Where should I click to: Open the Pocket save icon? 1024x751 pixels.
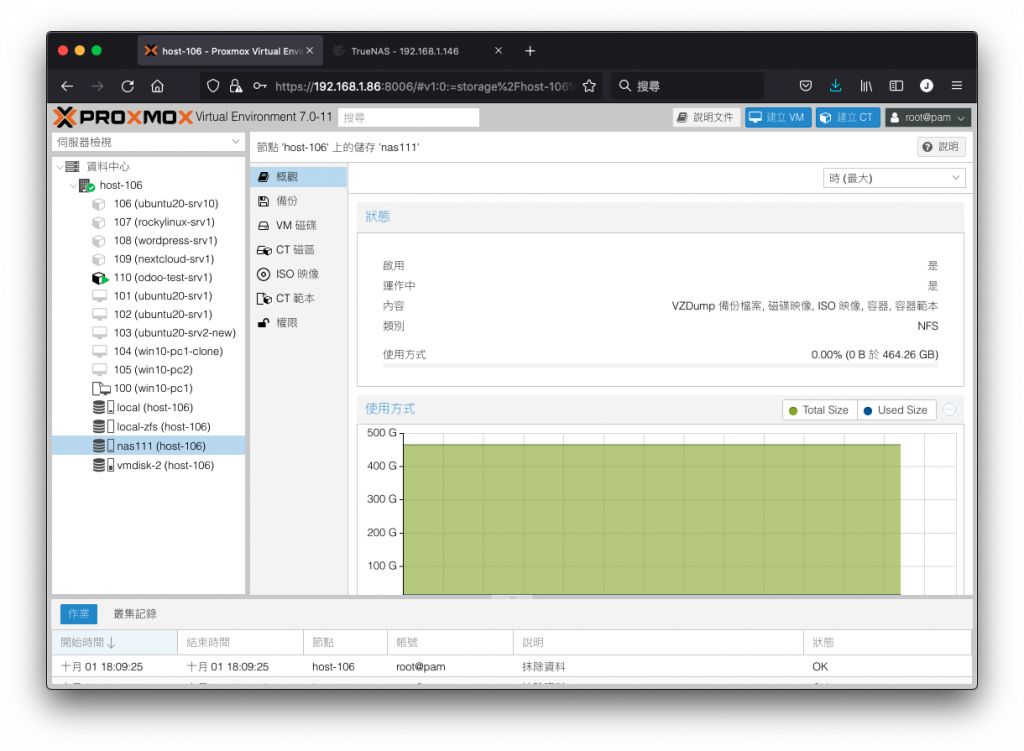[x=806, y=86]
